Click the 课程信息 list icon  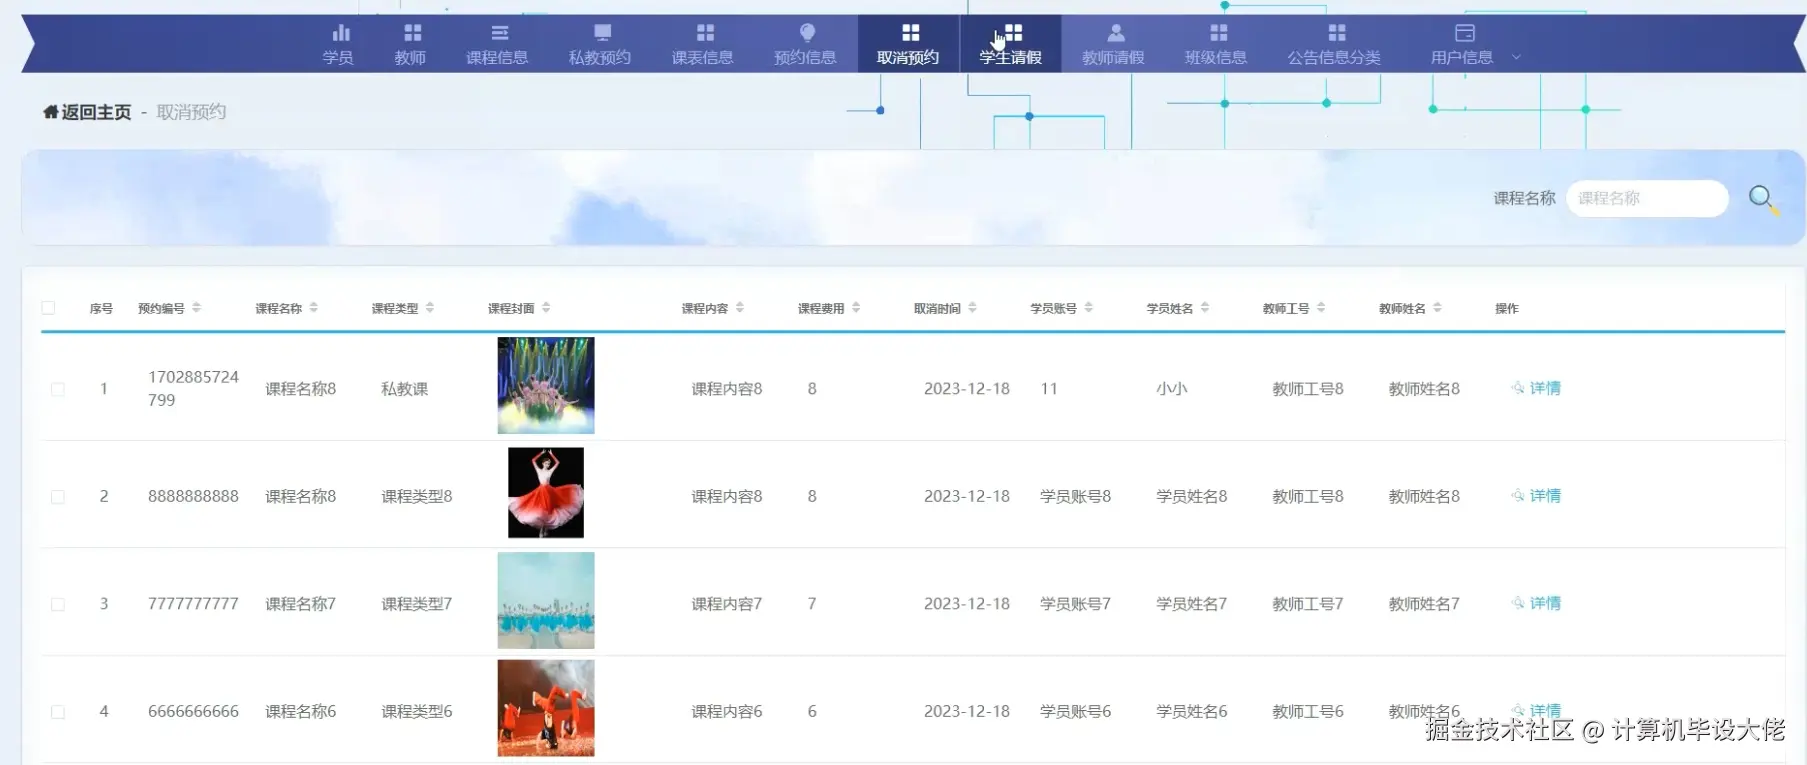500,33
